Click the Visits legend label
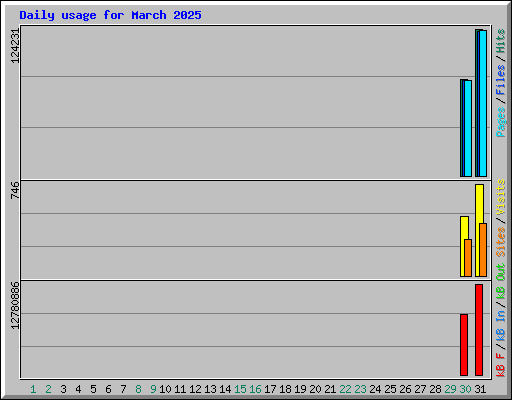512x400 pixels. point(501,197)
